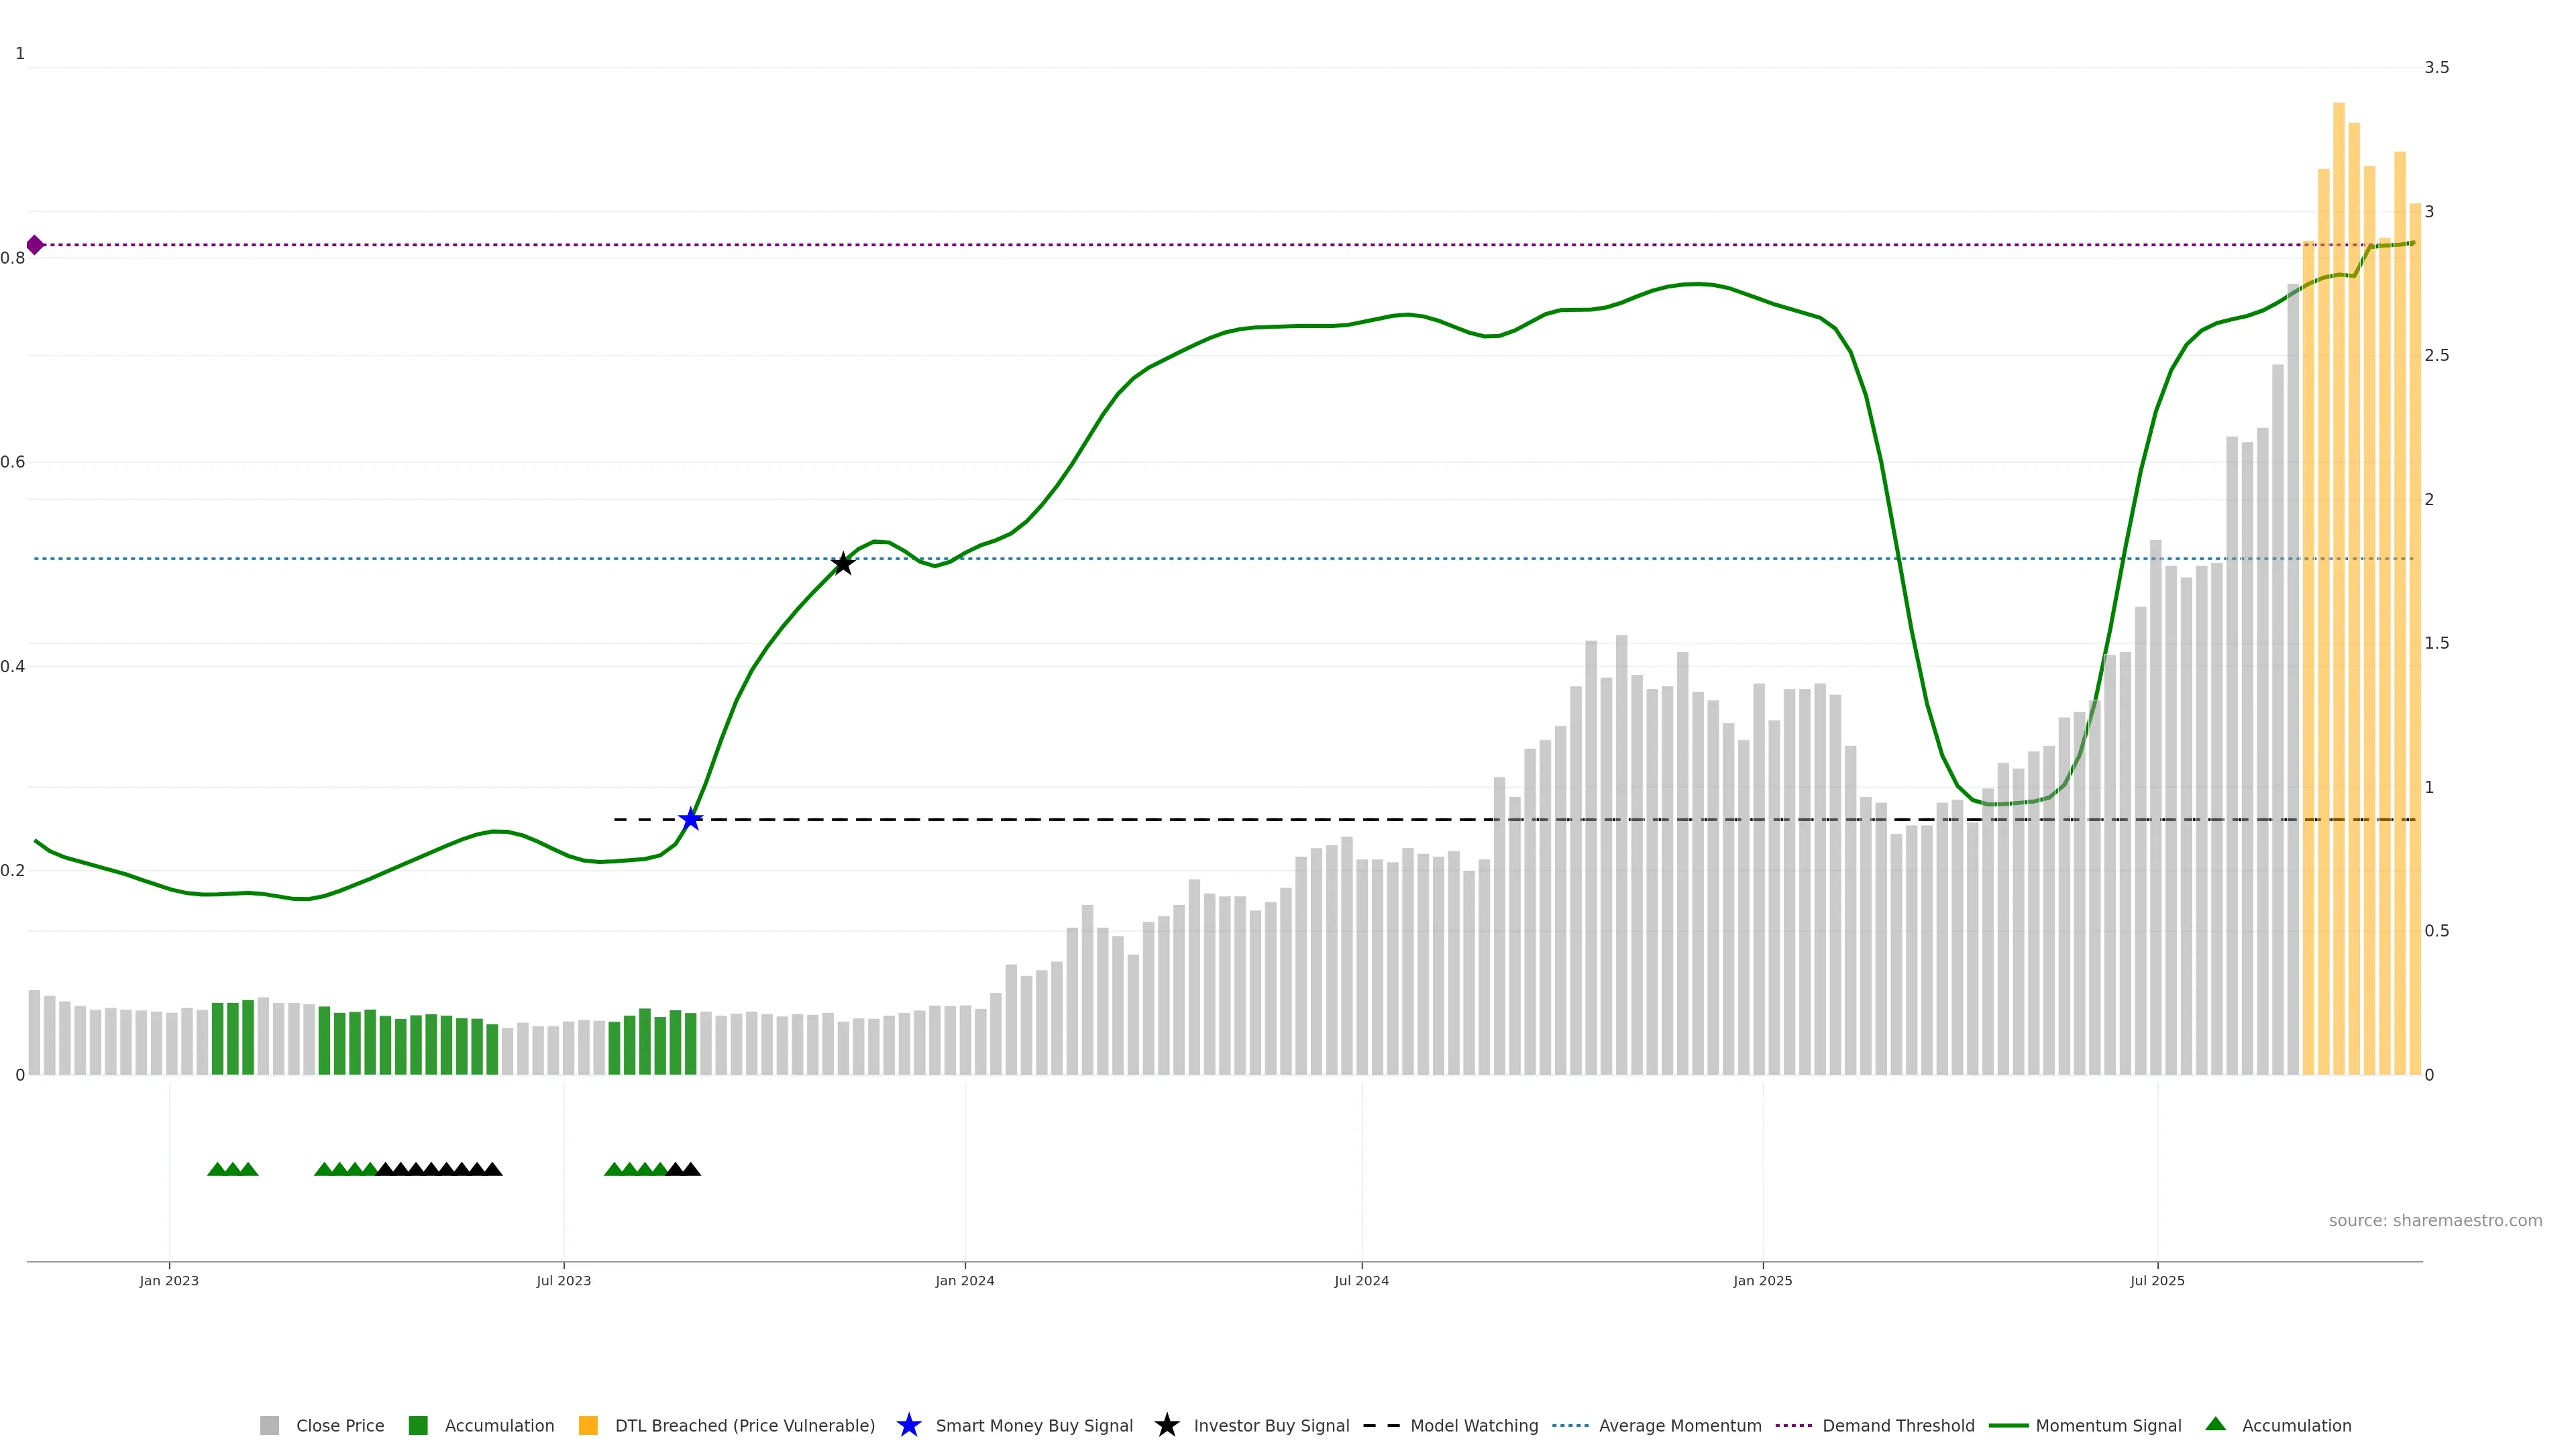Click the grey Close Price legend square

(x=269, y=1425)
